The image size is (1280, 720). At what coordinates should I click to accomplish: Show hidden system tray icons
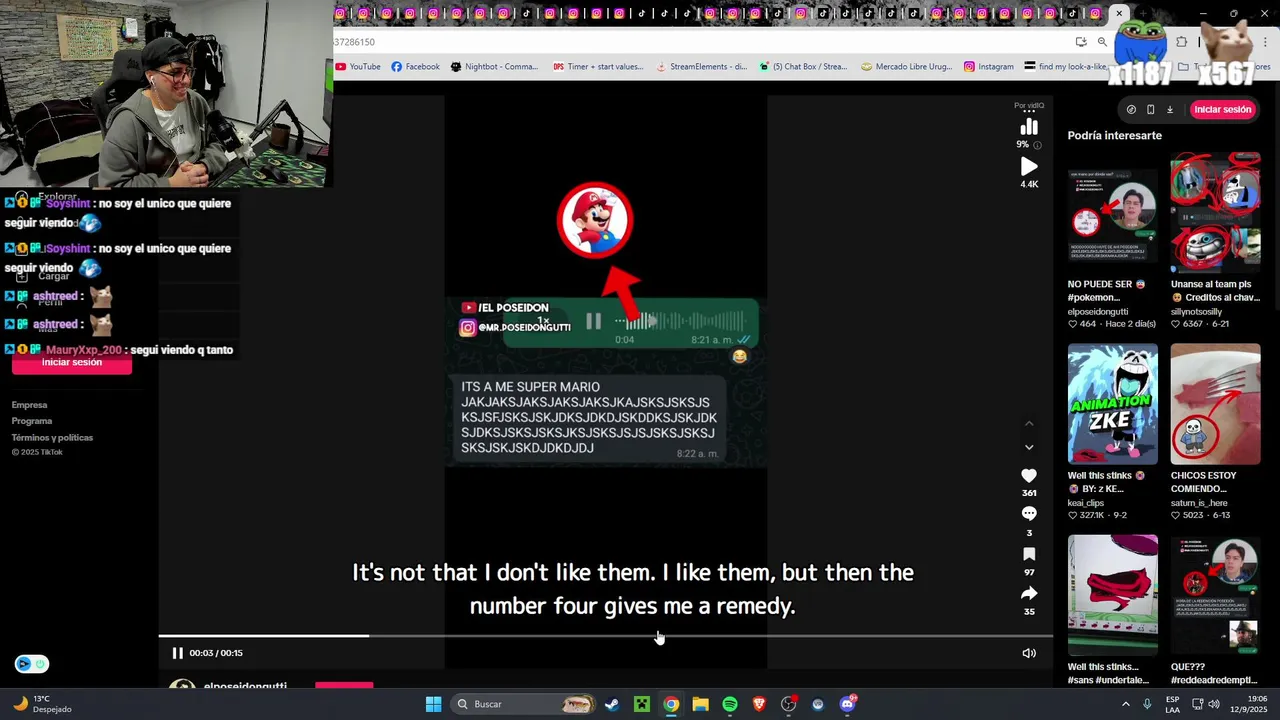1126,704
